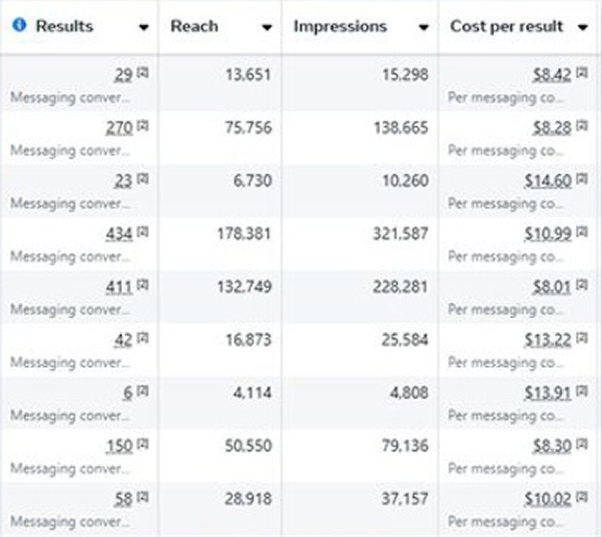
Task: Click the footnote icon beside 270 results
Action: [x=141, y=128]
